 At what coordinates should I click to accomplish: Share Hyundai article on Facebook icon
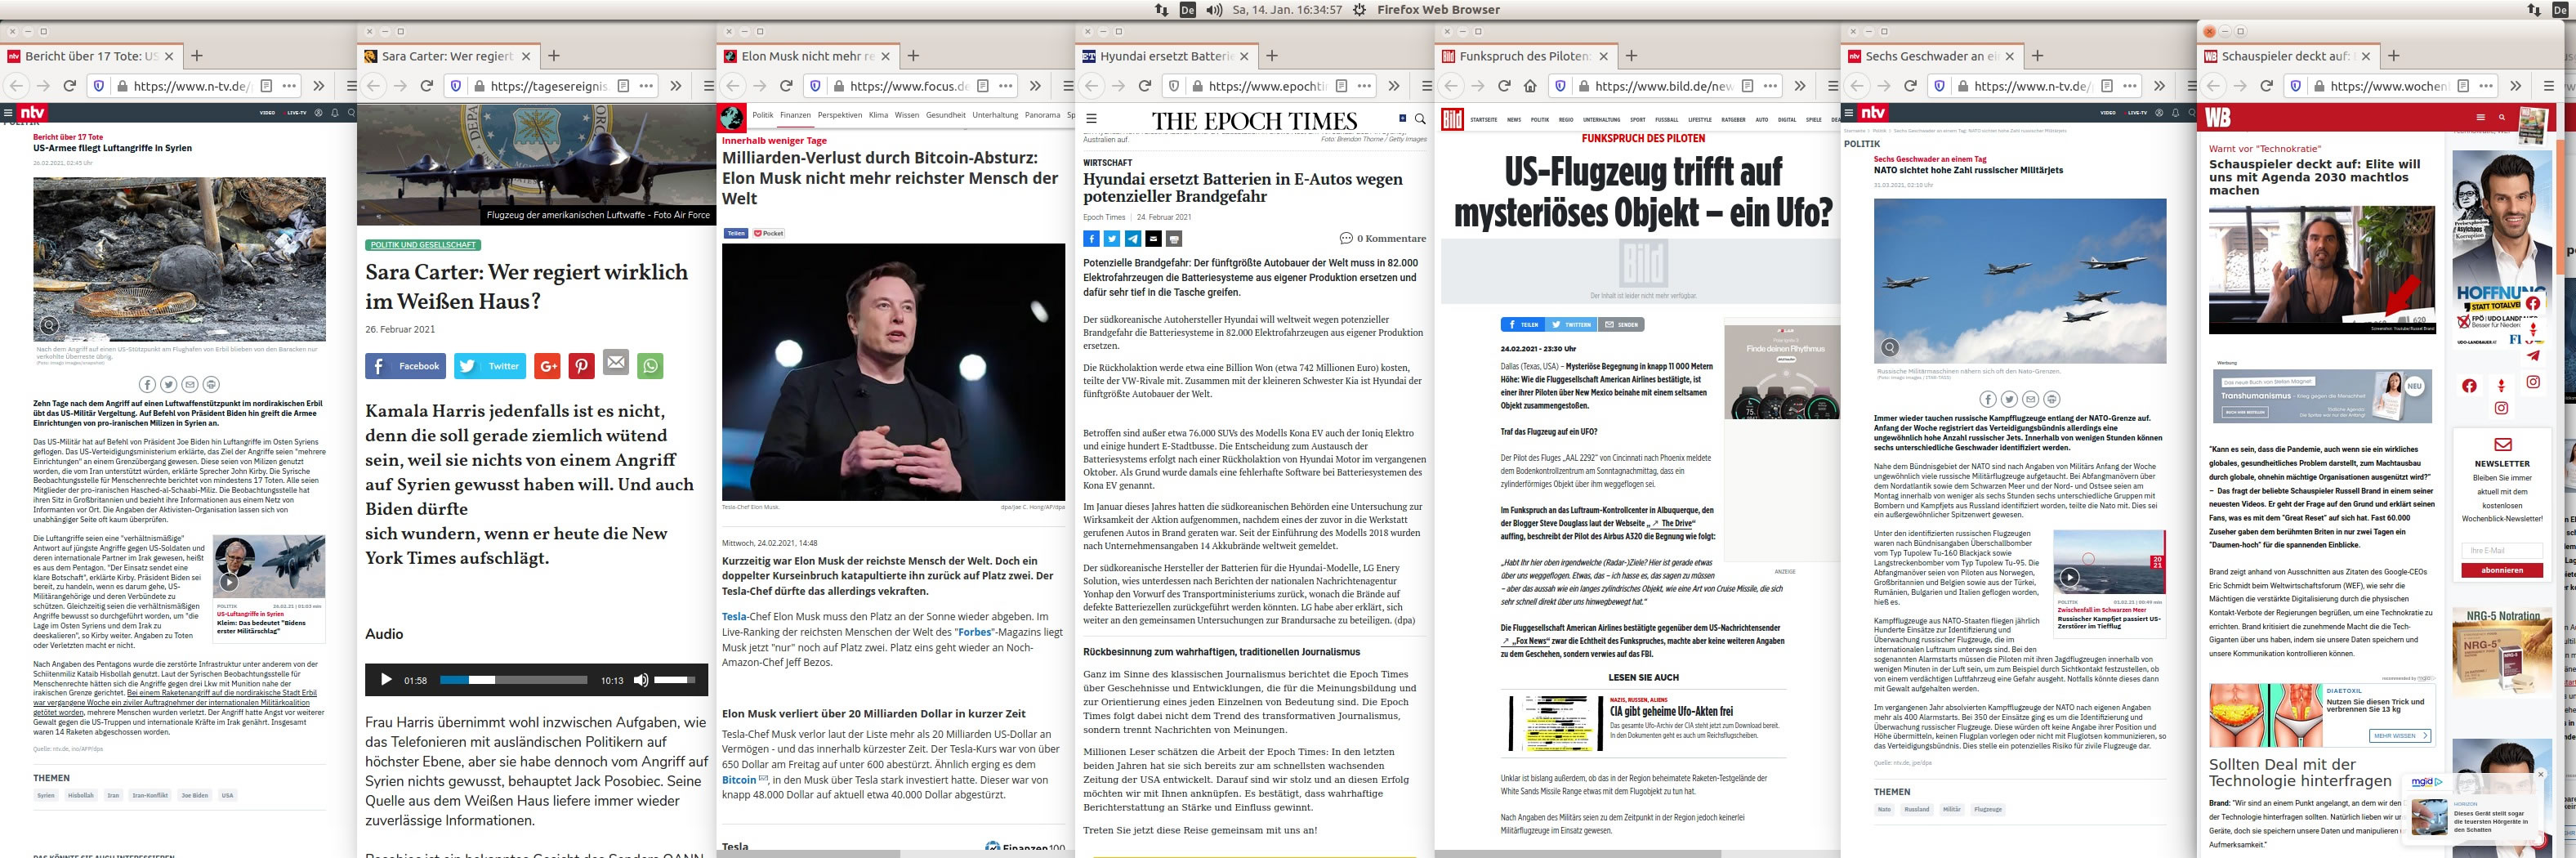point(1091,239)
